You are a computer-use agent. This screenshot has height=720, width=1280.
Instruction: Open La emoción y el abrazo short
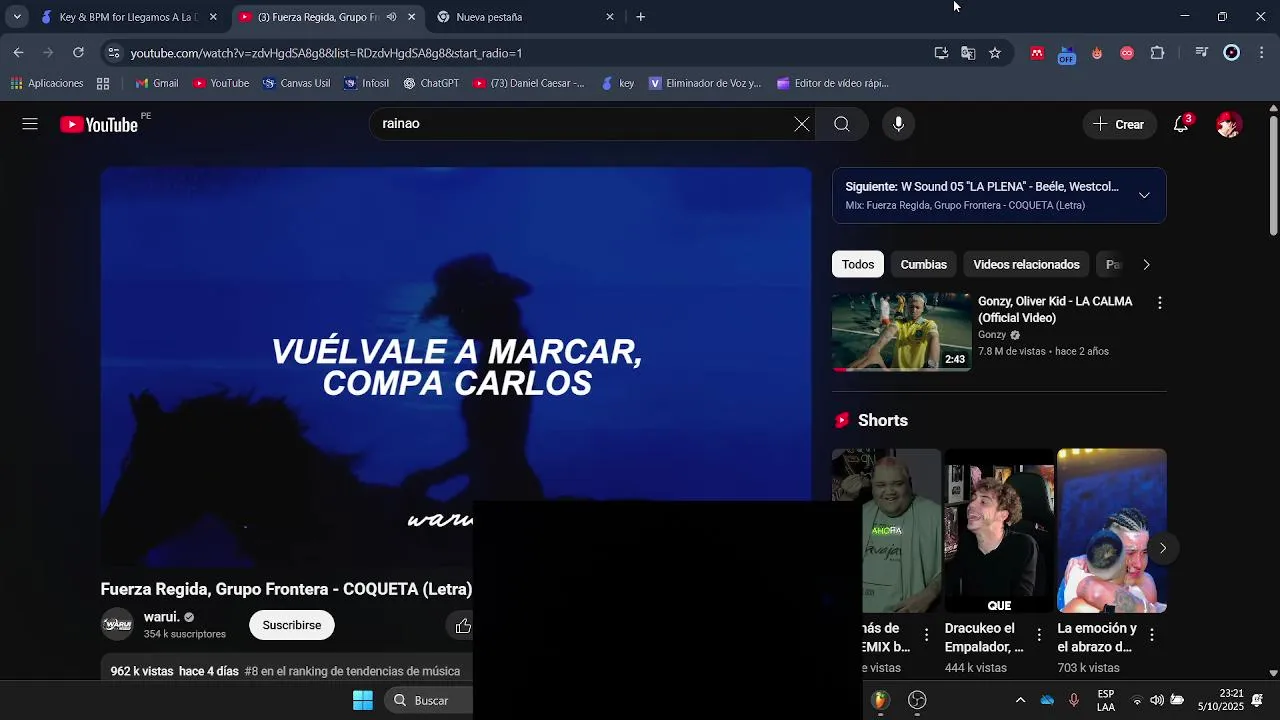click(1111, 530)
